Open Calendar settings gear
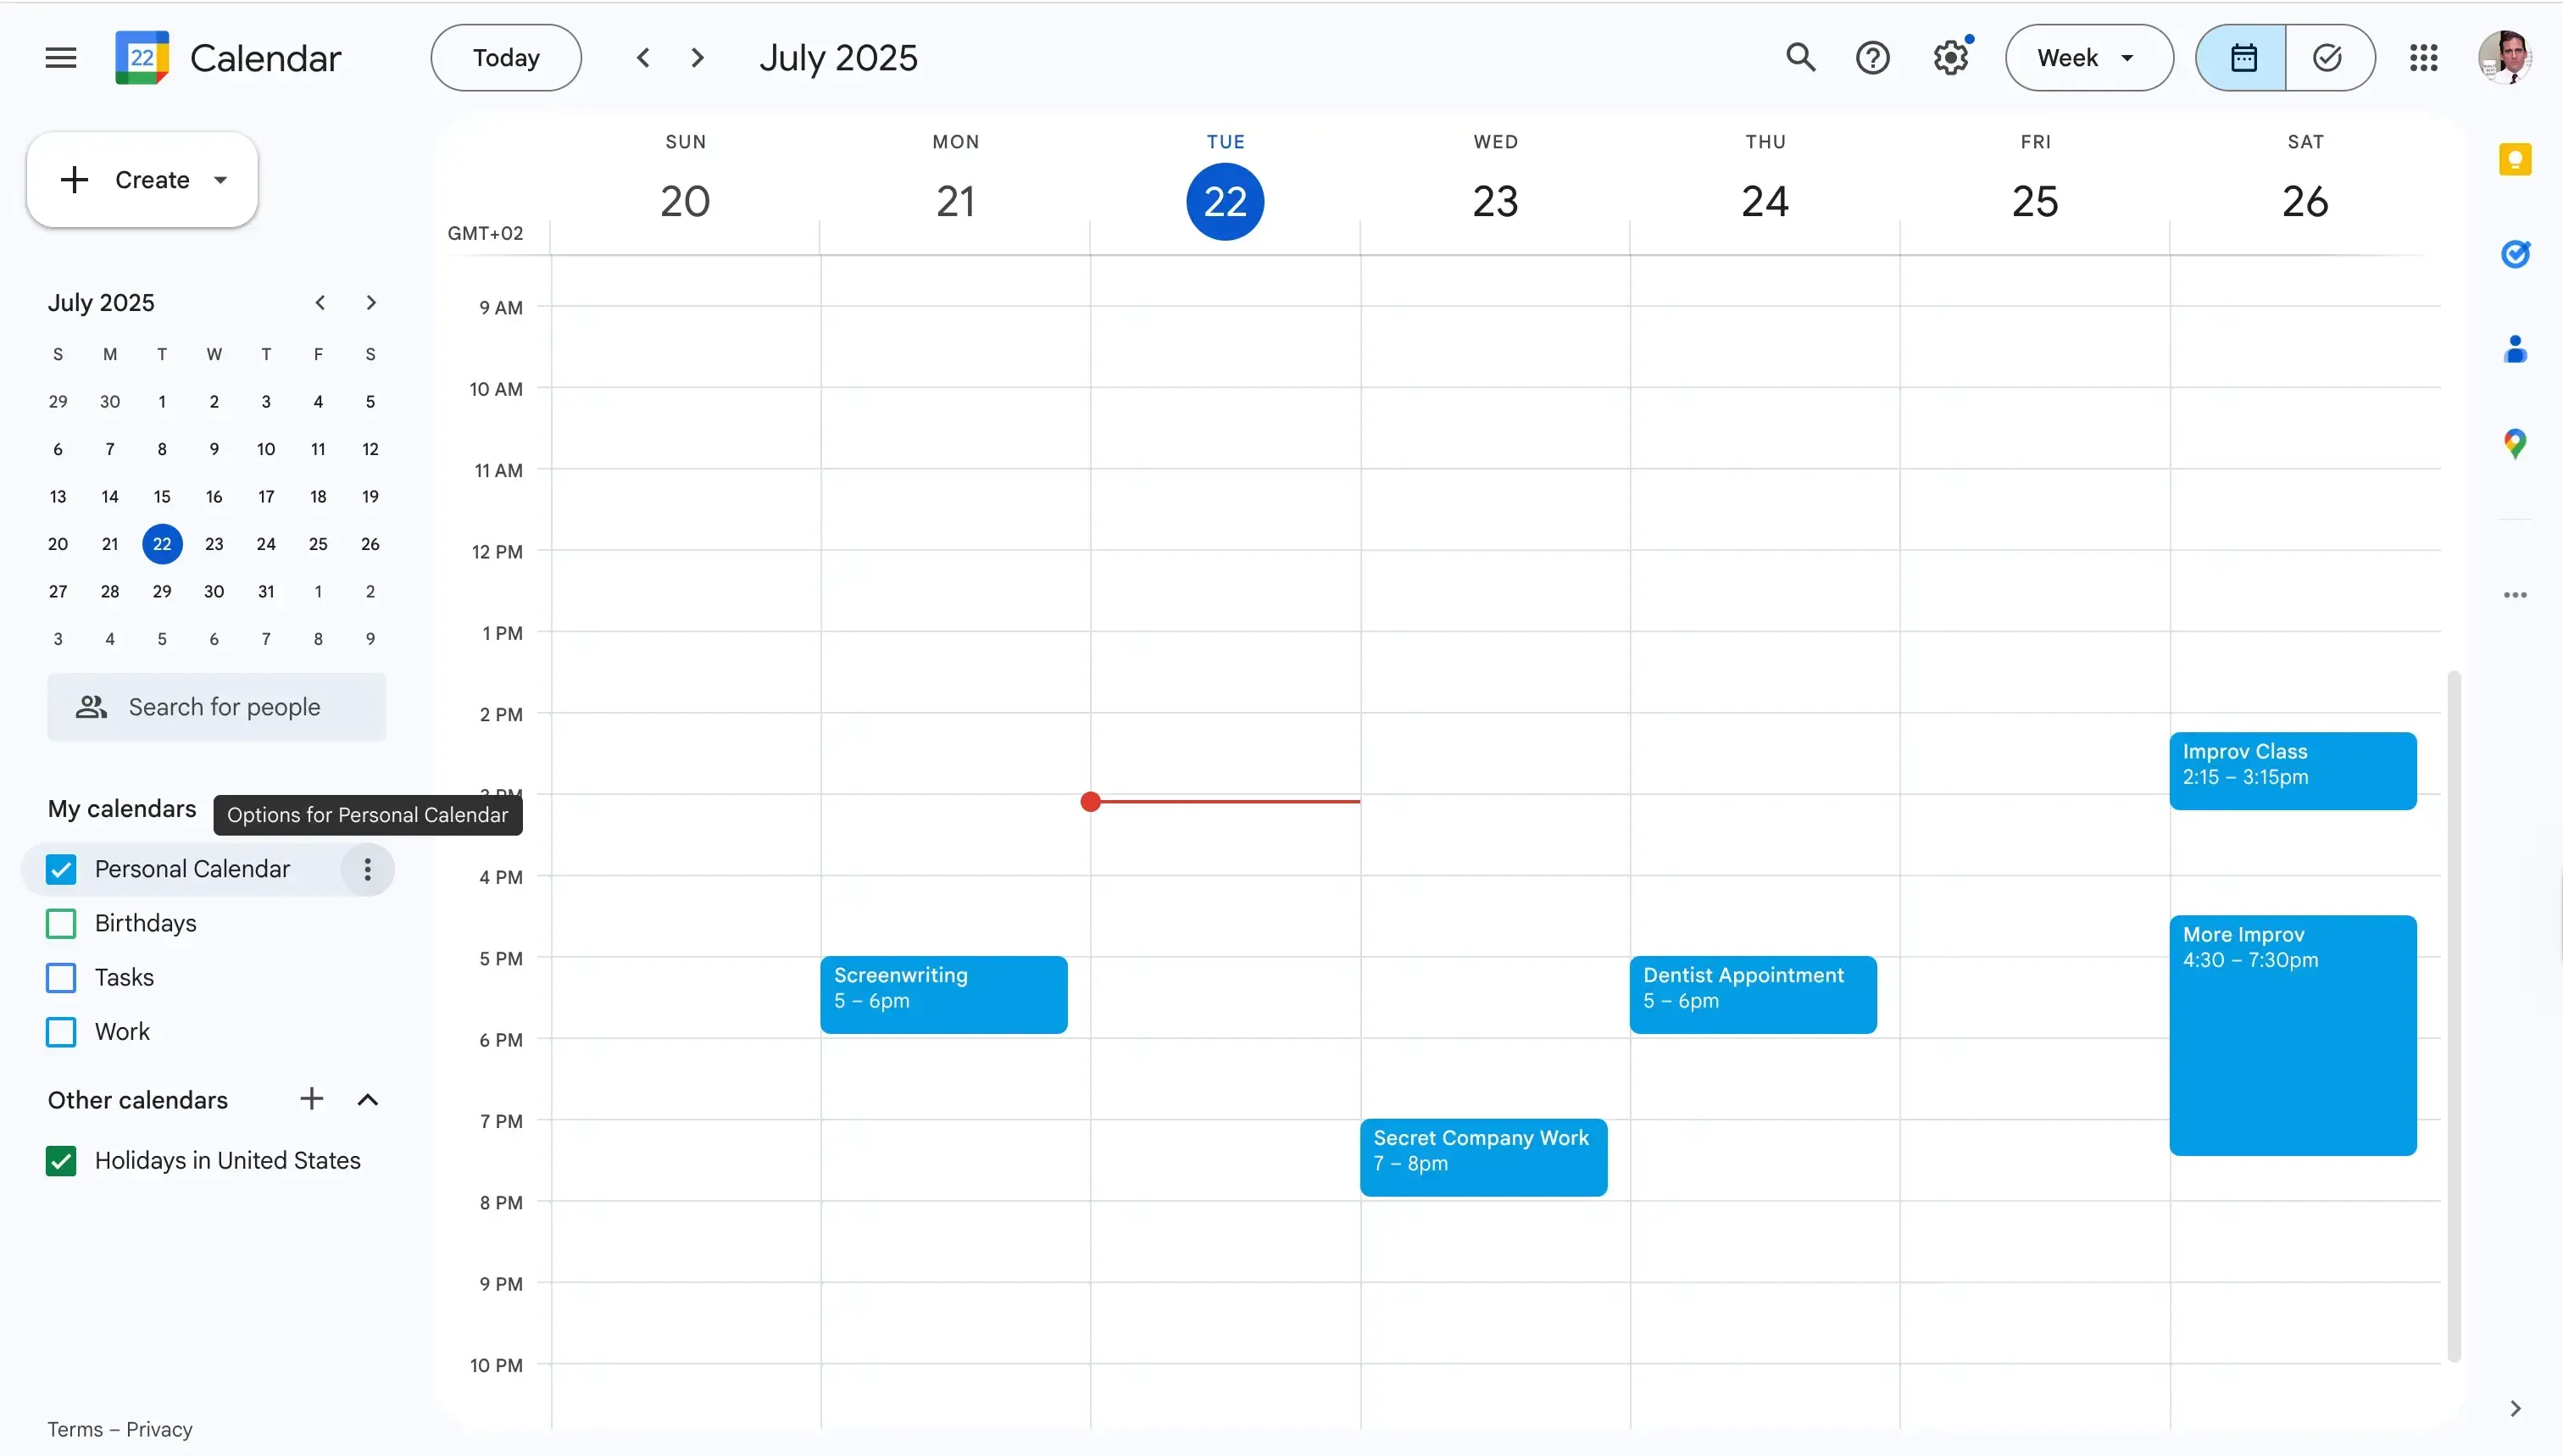 pos(1949,57)
